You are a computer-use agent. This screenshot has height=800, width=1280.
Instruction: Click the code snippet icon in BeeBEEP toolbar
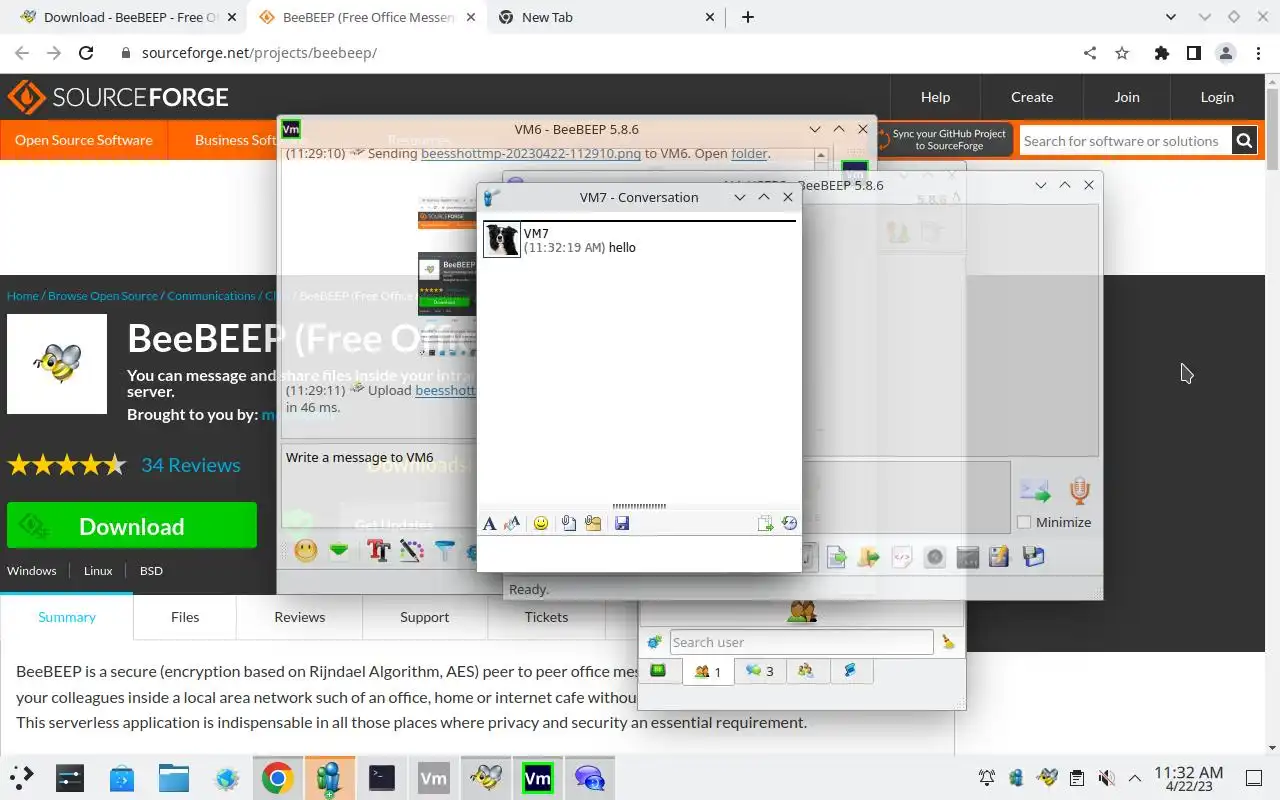click(901, 557)
